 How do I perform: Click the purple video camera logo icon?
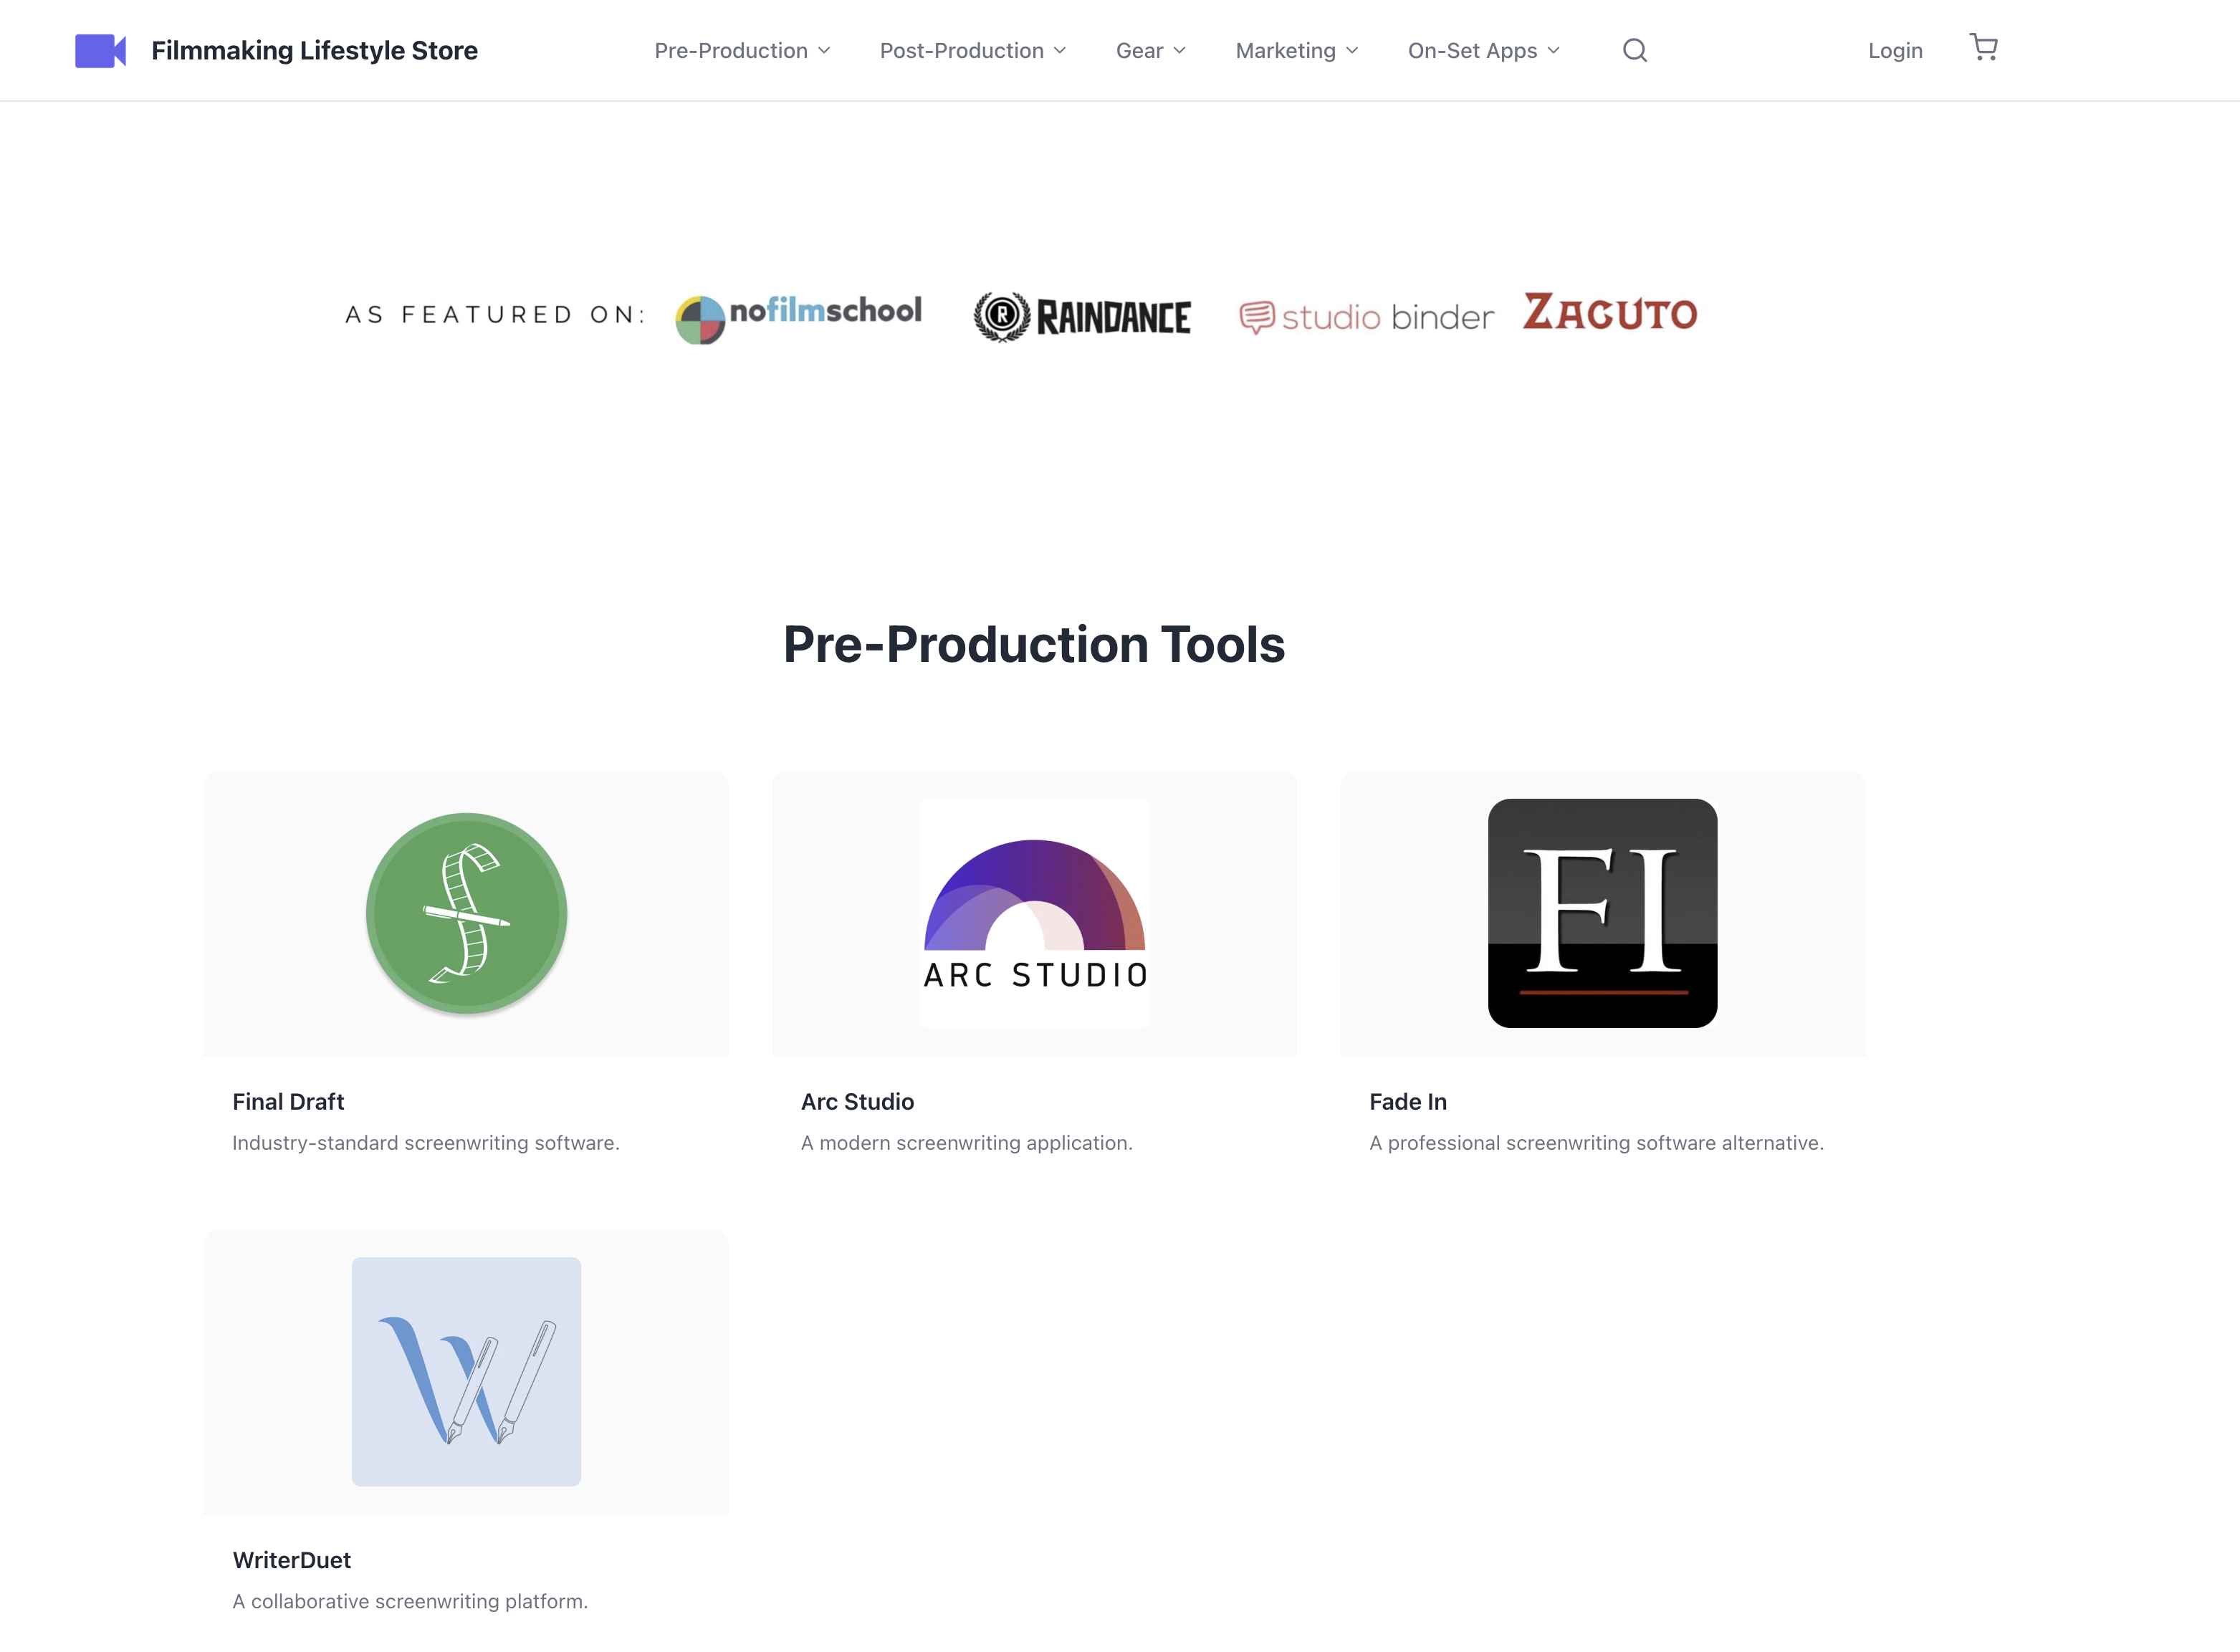(100, 51)
